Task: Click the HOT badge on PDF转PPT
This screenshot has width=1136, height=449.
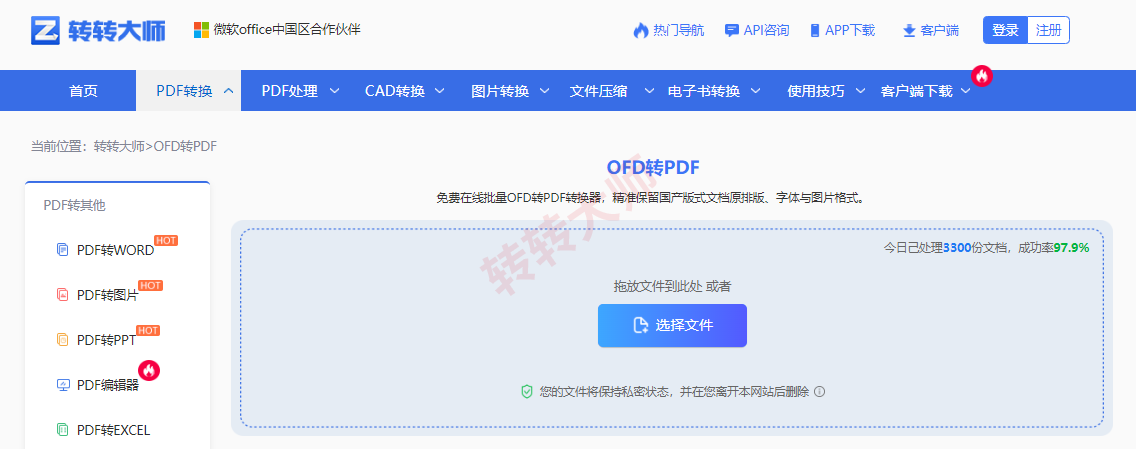Action: (148, 330)
